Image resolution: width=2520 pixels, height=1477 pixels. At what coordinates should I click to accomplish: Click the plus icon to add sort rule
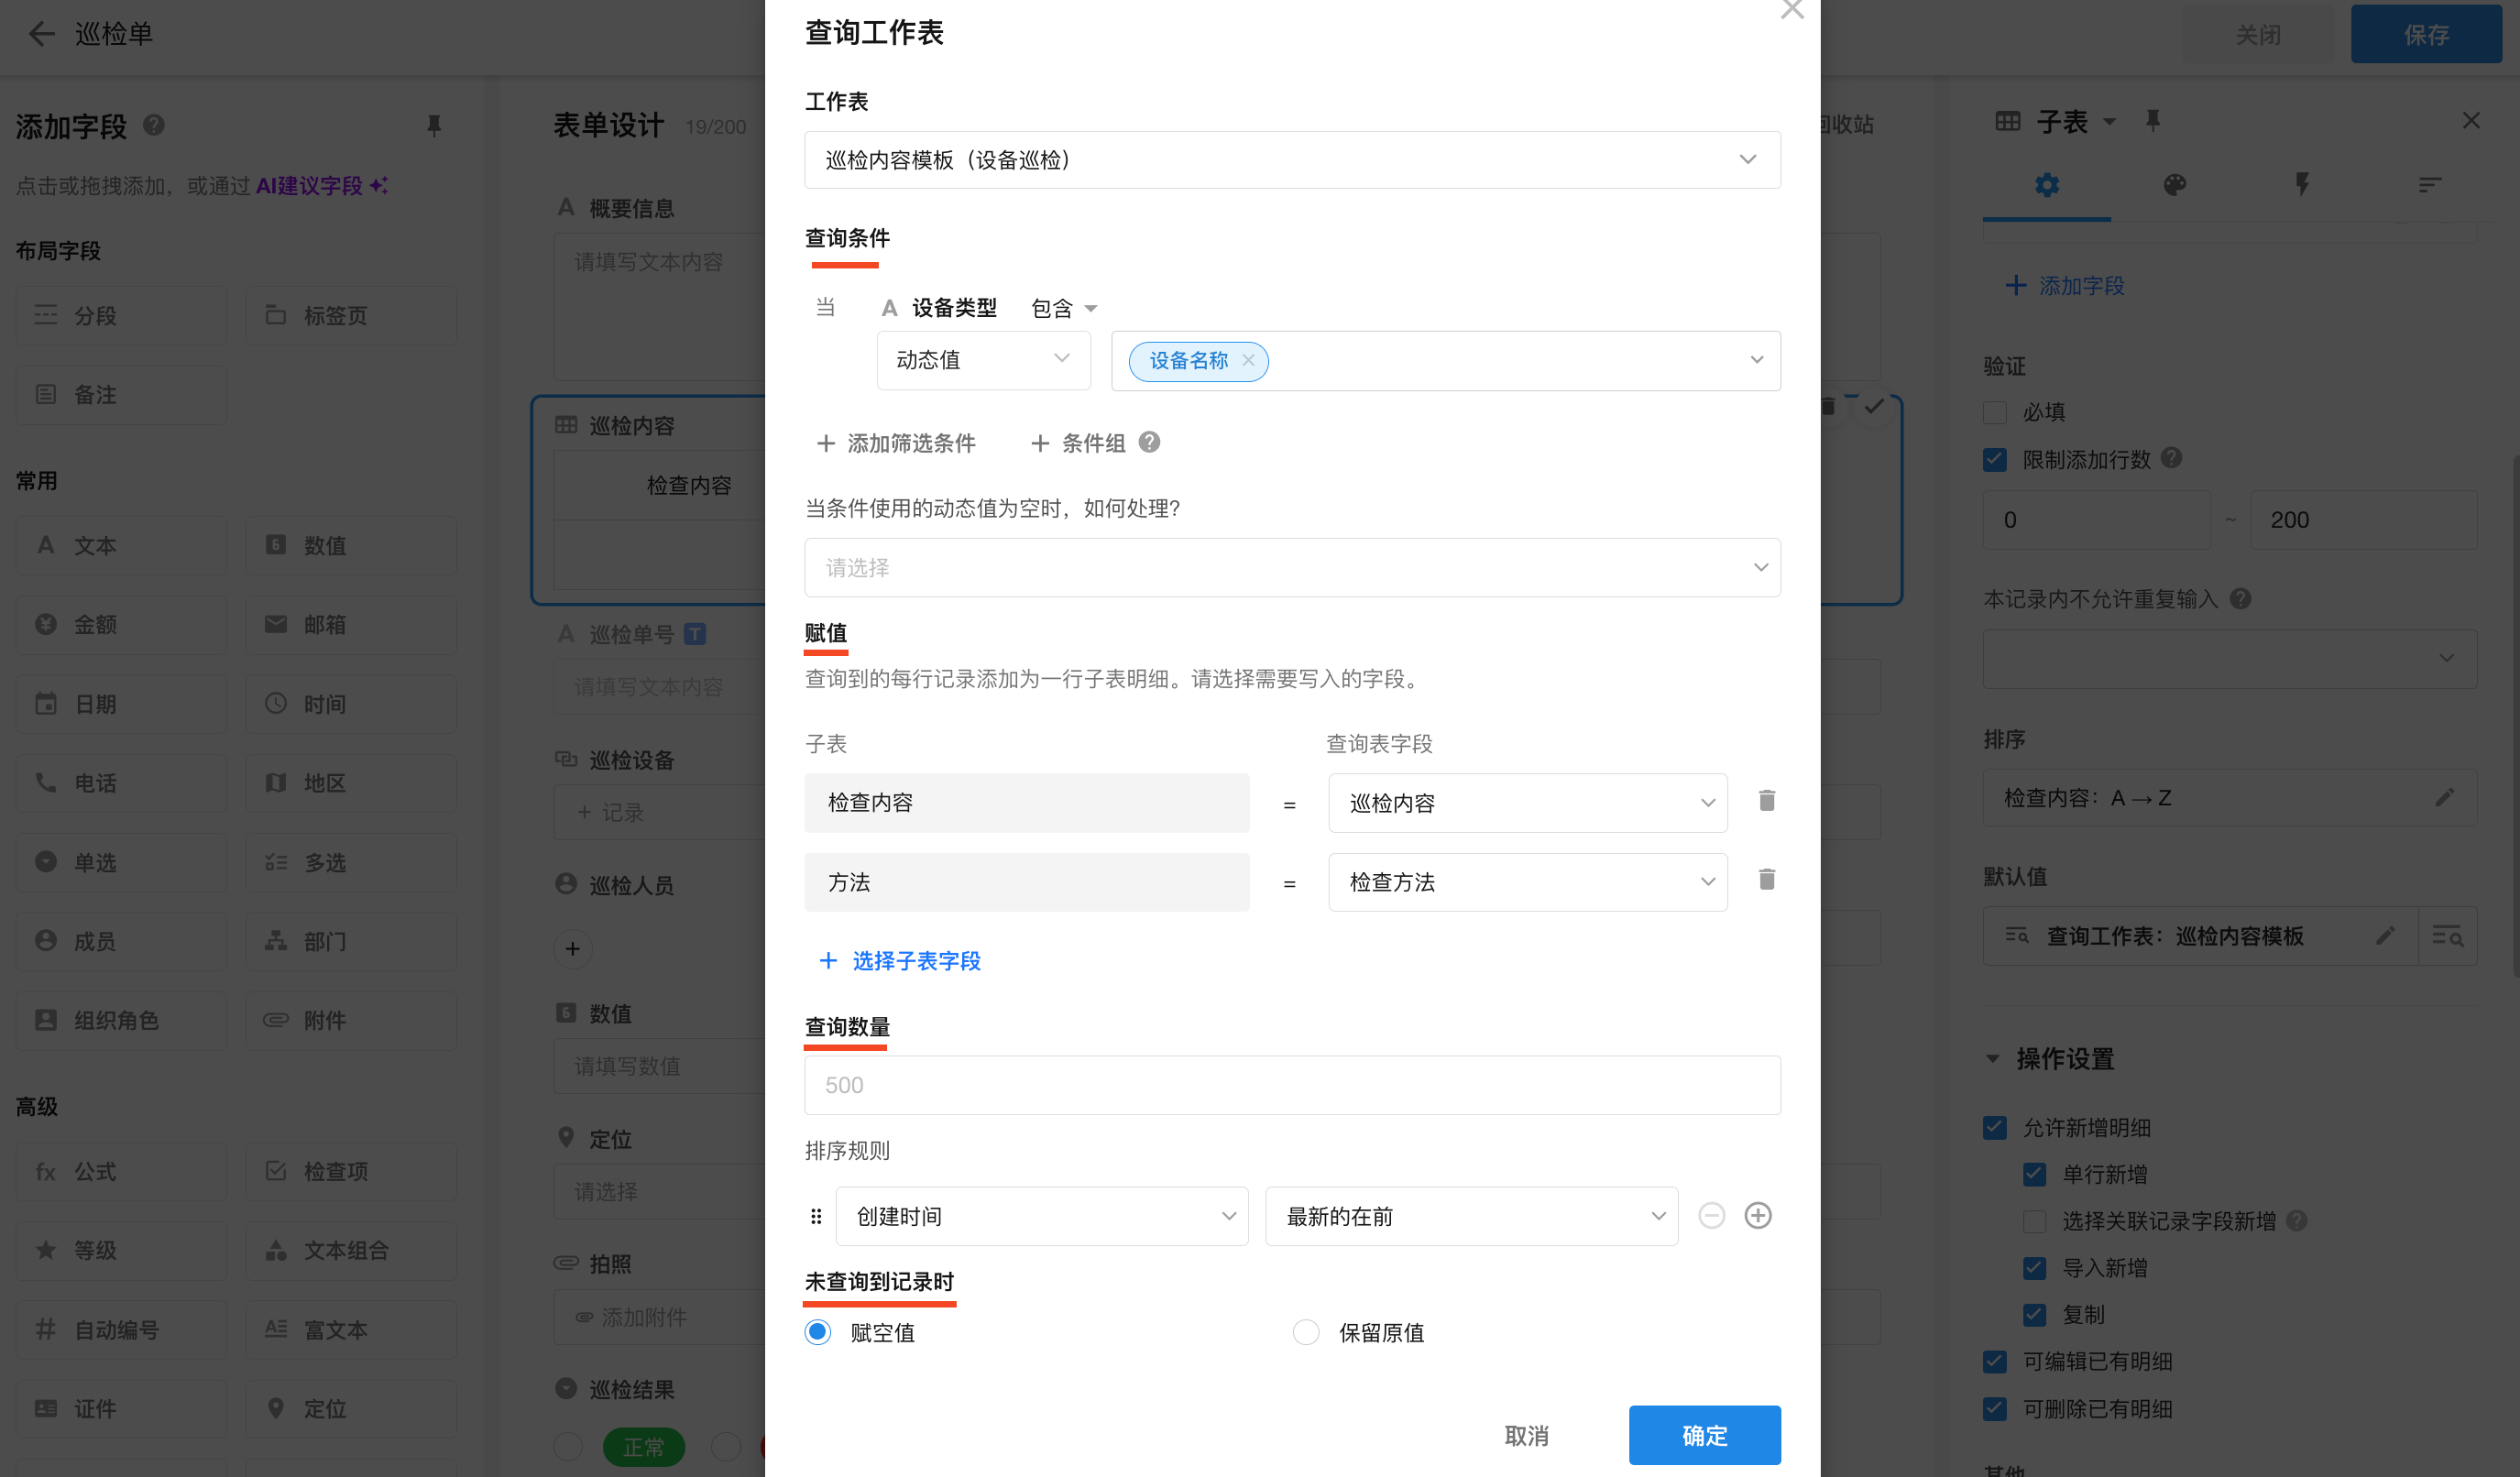[1757, 1215]
